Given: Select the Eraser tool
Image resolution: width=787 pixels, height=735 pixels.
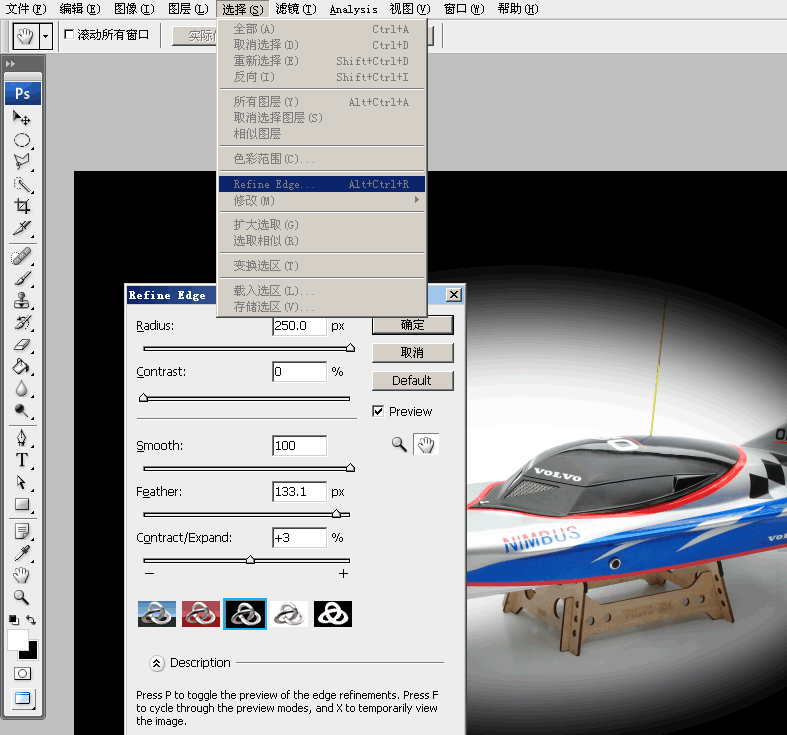Looking at the screenshot, I should pyautogui.click(x=21, y=345).
